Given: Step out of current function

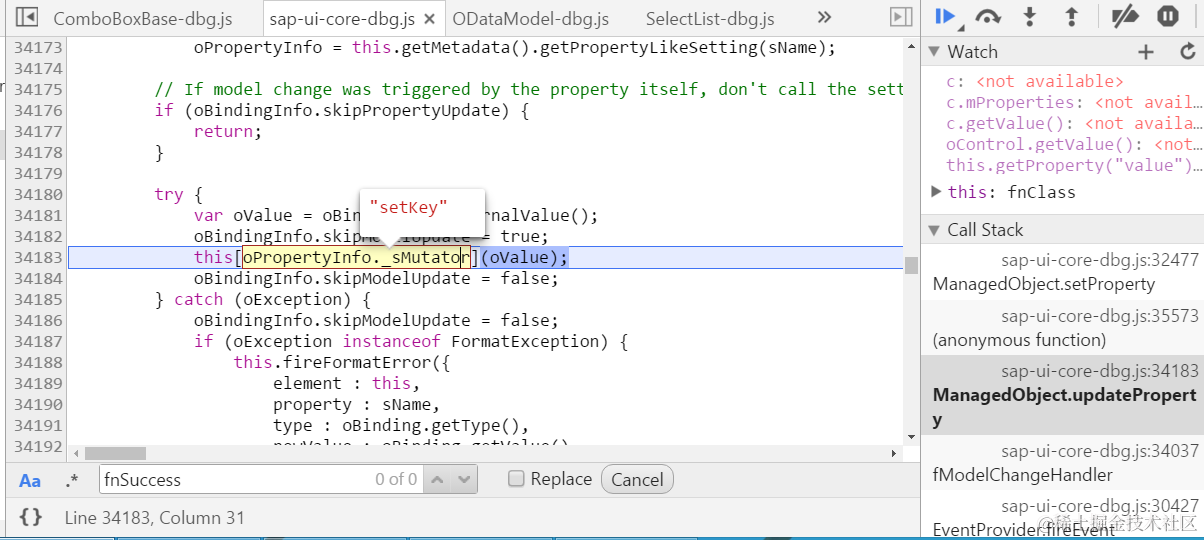Looking at the screenshot, I should coord(1071,16).
